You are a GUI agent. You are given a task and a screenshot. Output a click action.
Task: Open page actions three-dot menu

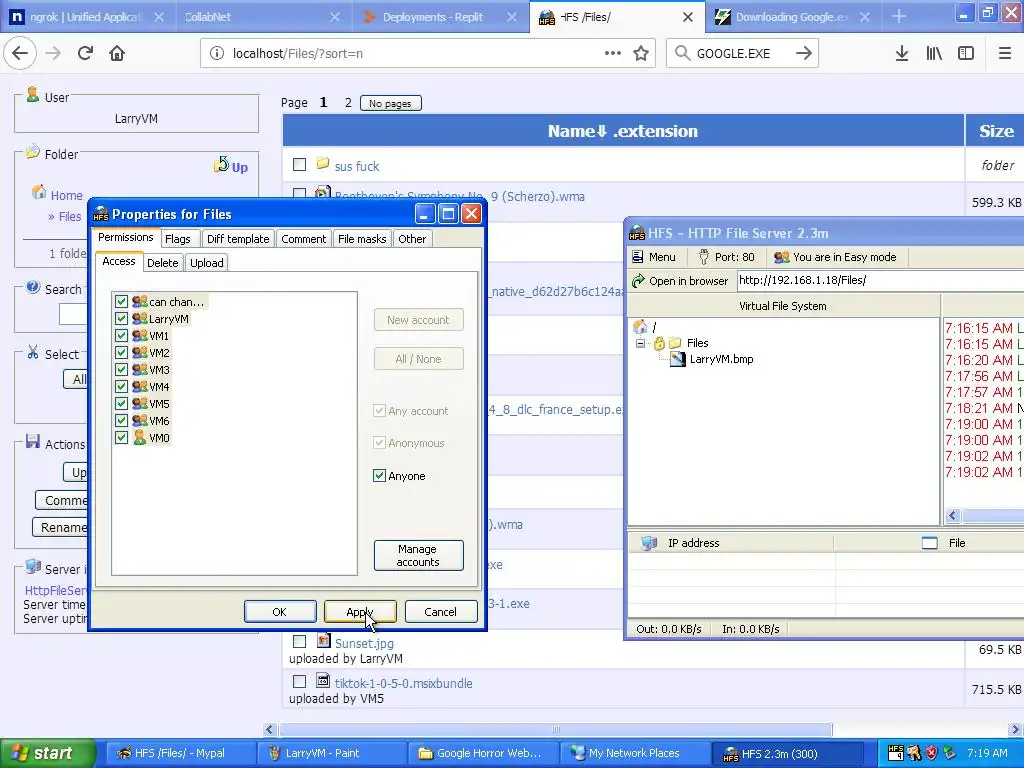click(613, 53)
